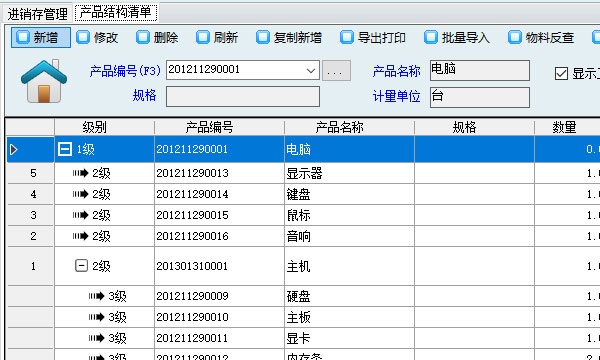Open 物料反查 from the toolbar
The width and height of the screenshot is (600, 360).
(541, 37)
